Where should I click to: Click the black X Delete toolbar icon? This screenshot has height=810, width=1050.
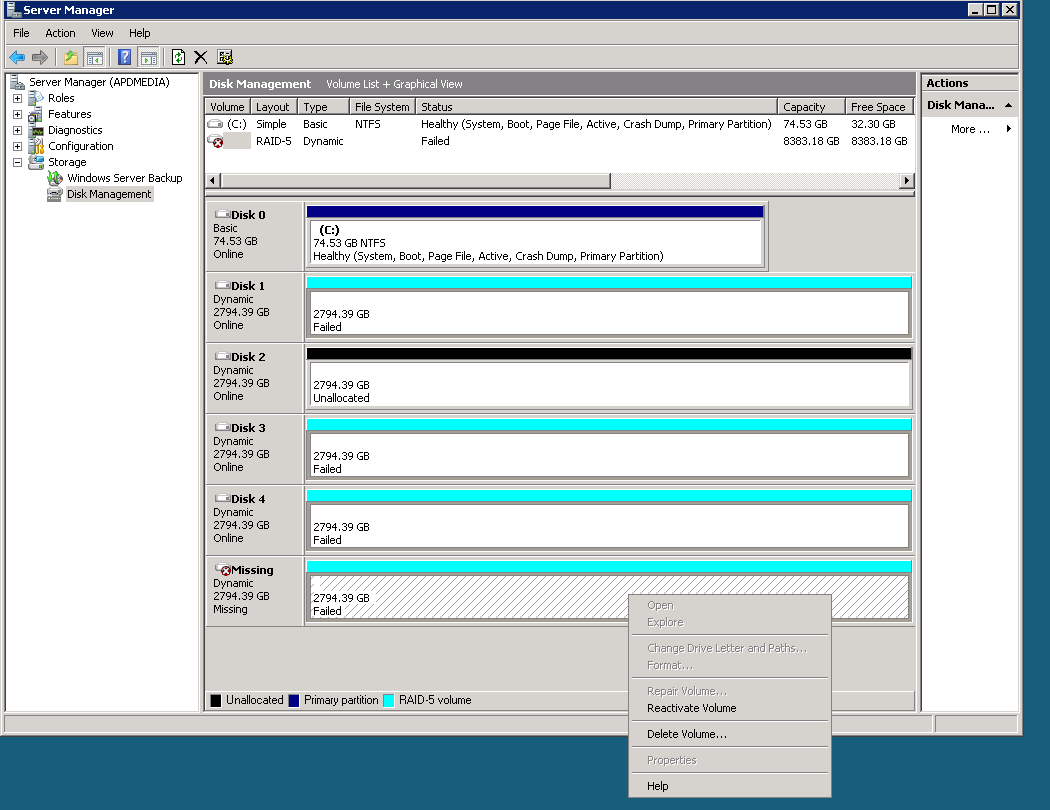point(201,58)
